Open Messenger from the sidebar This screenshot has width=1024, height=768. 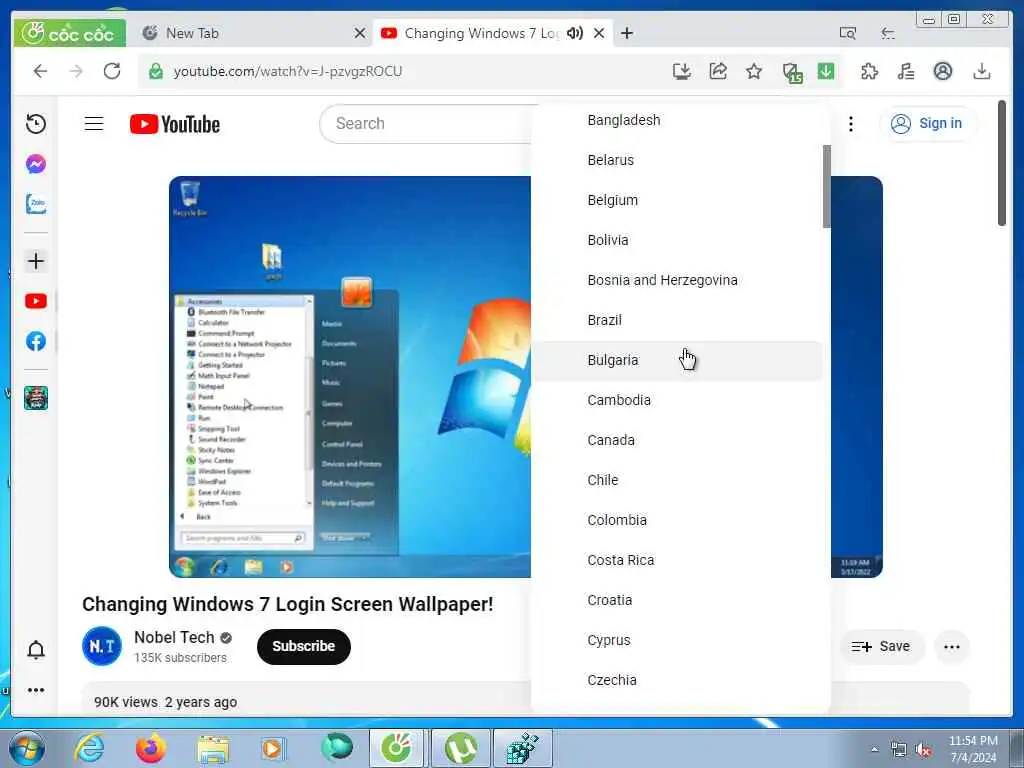(36, 164)
